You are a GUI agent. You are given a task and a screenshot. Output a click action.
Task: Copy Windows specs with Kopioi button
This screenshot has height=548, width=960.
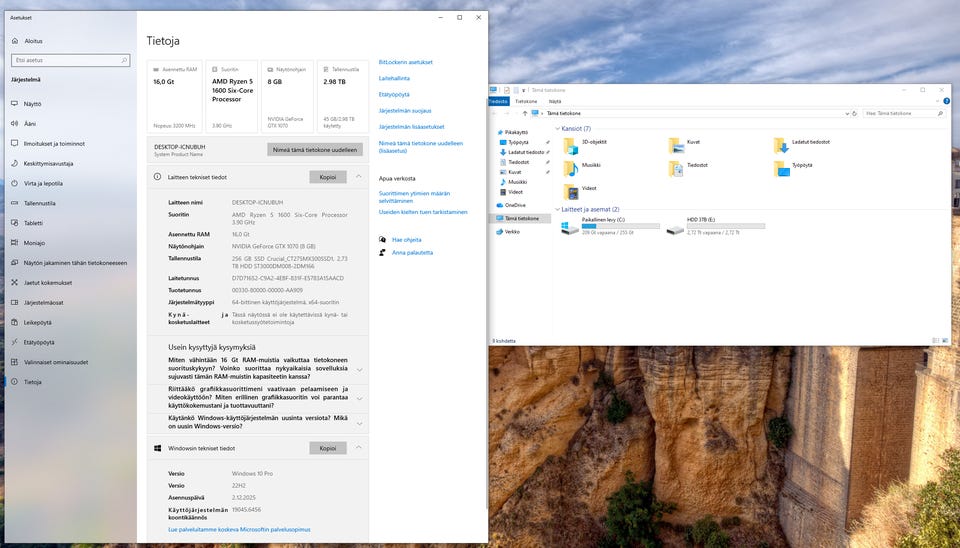tap(328, 448)
